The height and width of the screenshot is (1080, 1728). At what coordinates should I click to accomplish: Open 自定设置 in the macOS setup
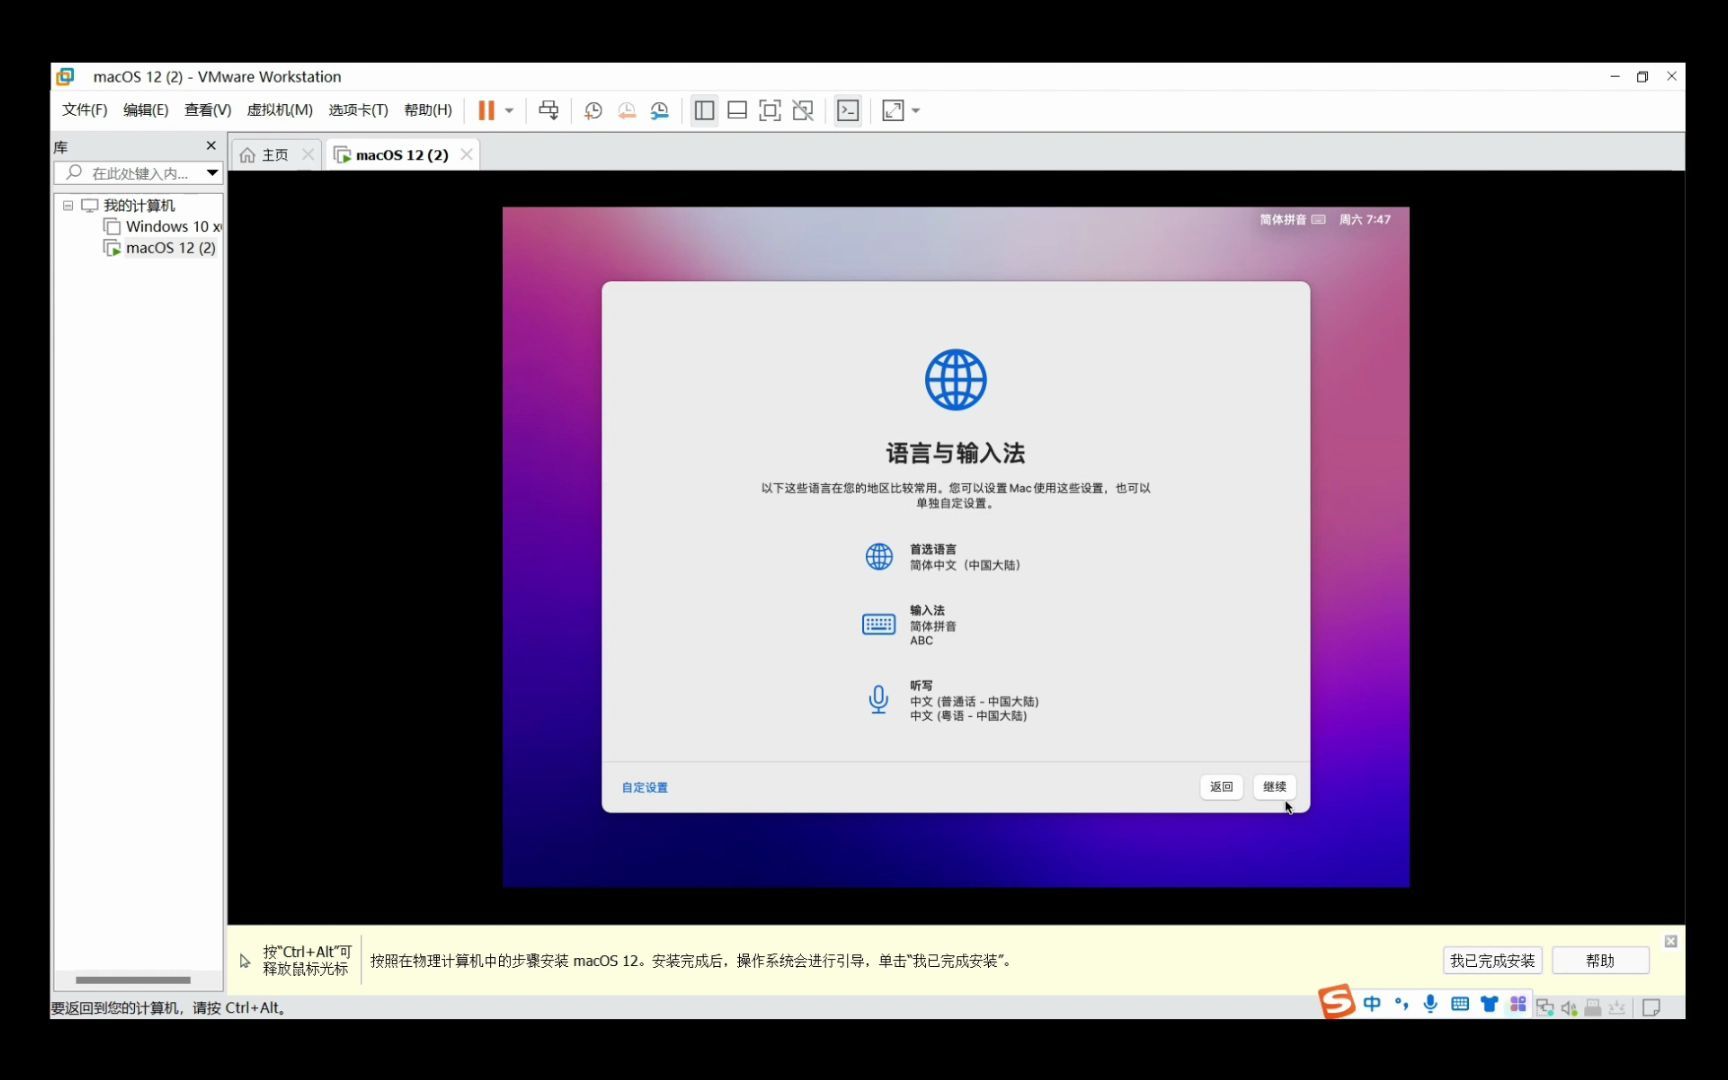[x=644, y=787]
